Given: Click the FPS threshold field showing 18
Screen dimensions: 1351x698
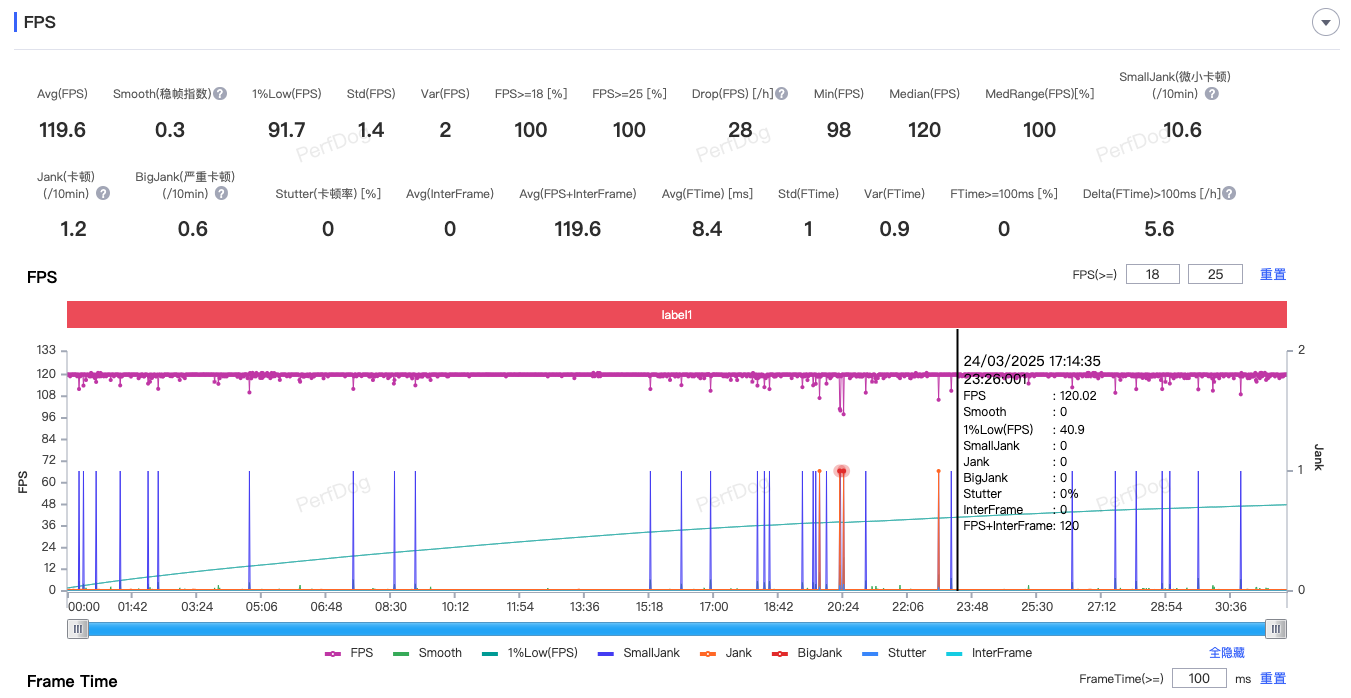Looking at the screenshot, I should tap(1153, 274).
